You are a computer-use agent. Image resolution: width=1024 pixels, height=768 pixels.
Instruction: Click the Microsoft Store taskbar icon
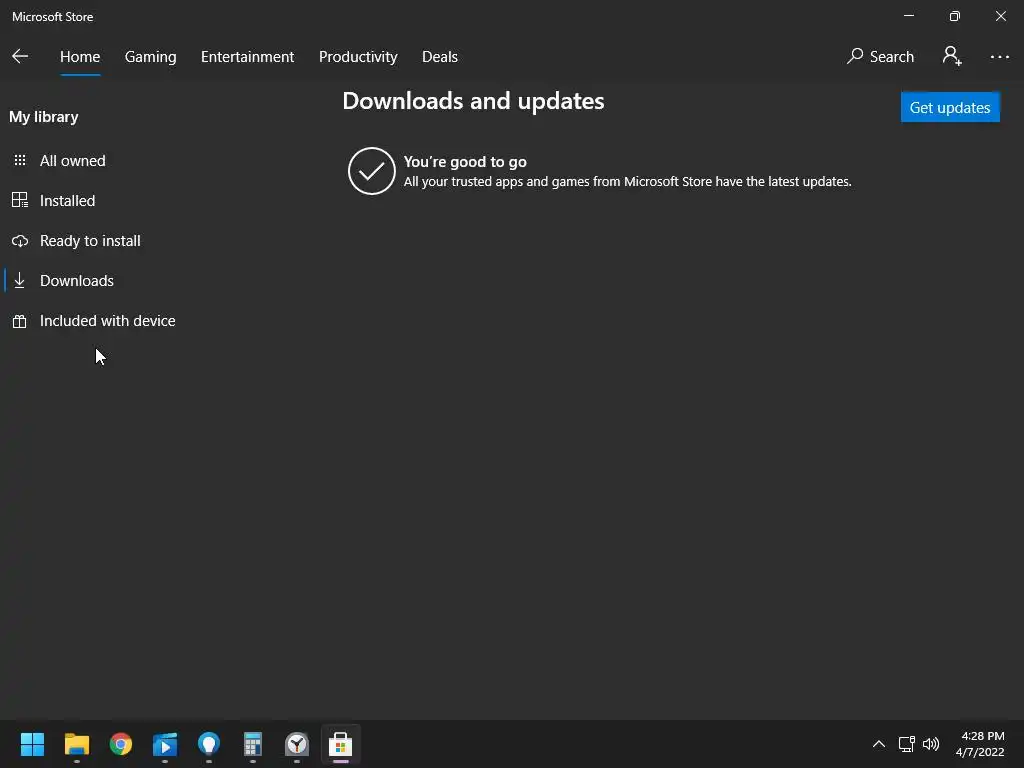pos(341,744)
